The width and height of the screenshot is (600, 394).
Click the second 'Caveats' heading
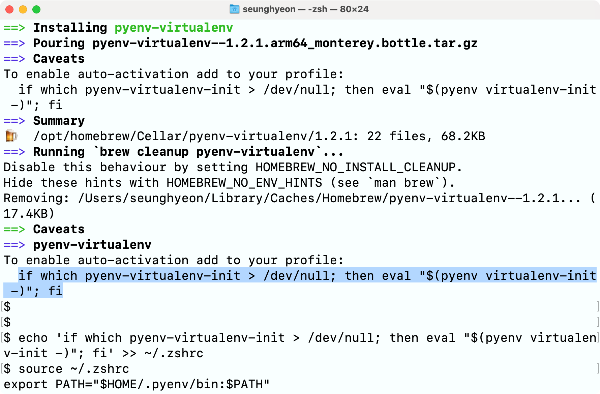pos(59,229)
